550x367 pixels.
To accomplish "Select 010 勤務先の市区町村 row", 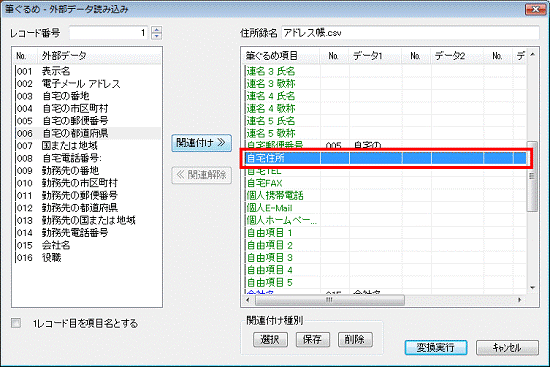I will (x=88, y=183).
